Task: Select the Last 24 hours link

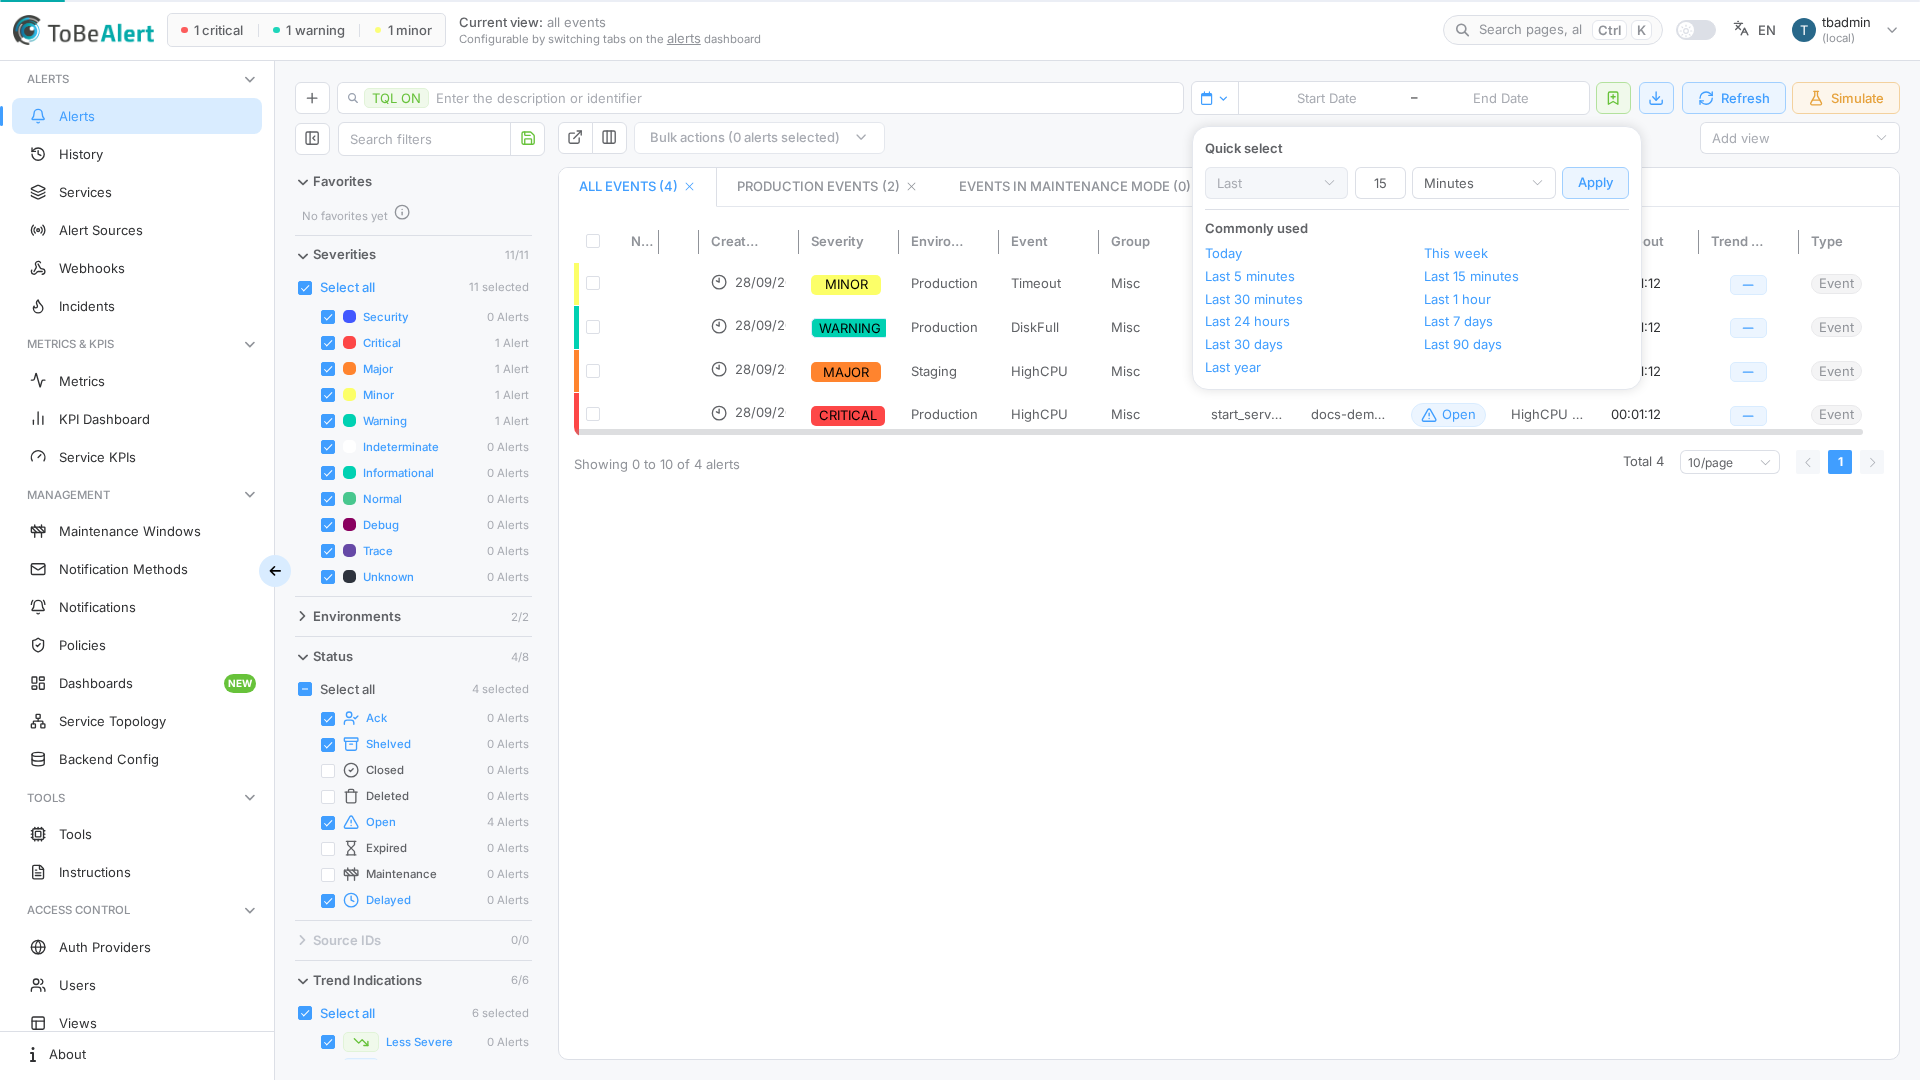Action: point(1246,322)
